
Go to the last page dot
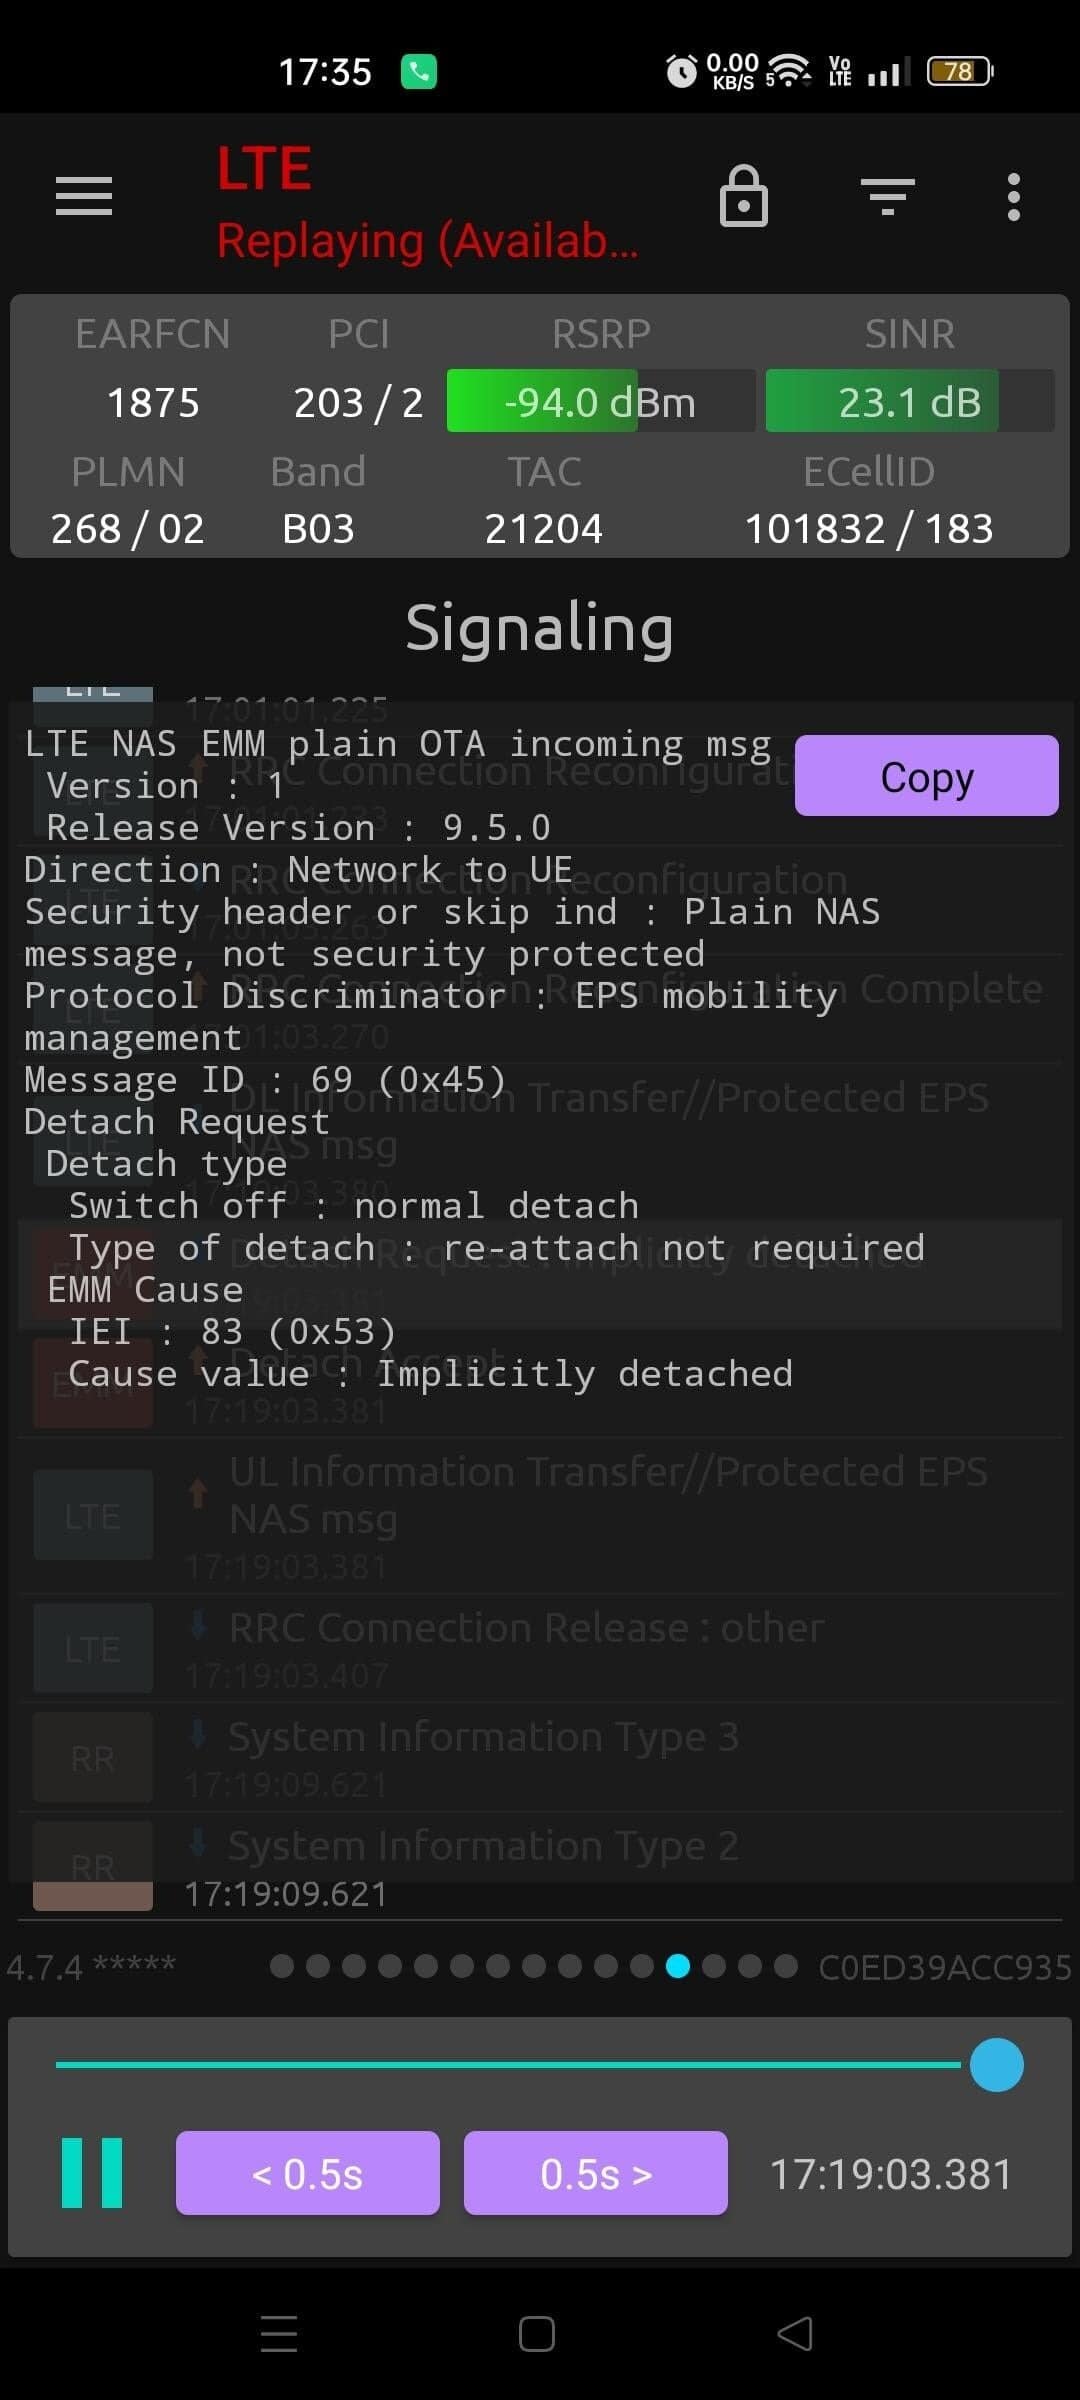[x=786, y=1966]
